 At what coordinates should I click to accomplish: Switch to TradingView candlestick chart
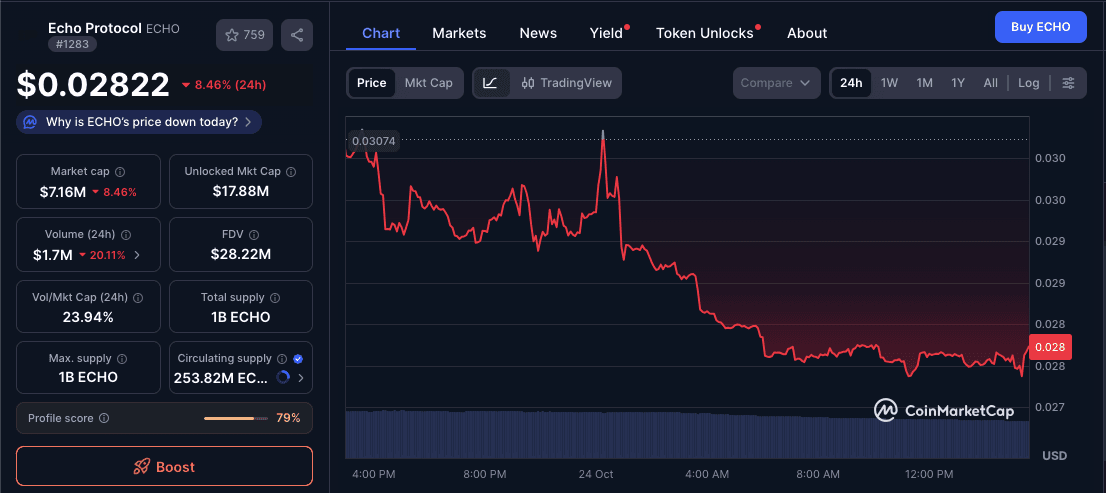pos(566,83)
